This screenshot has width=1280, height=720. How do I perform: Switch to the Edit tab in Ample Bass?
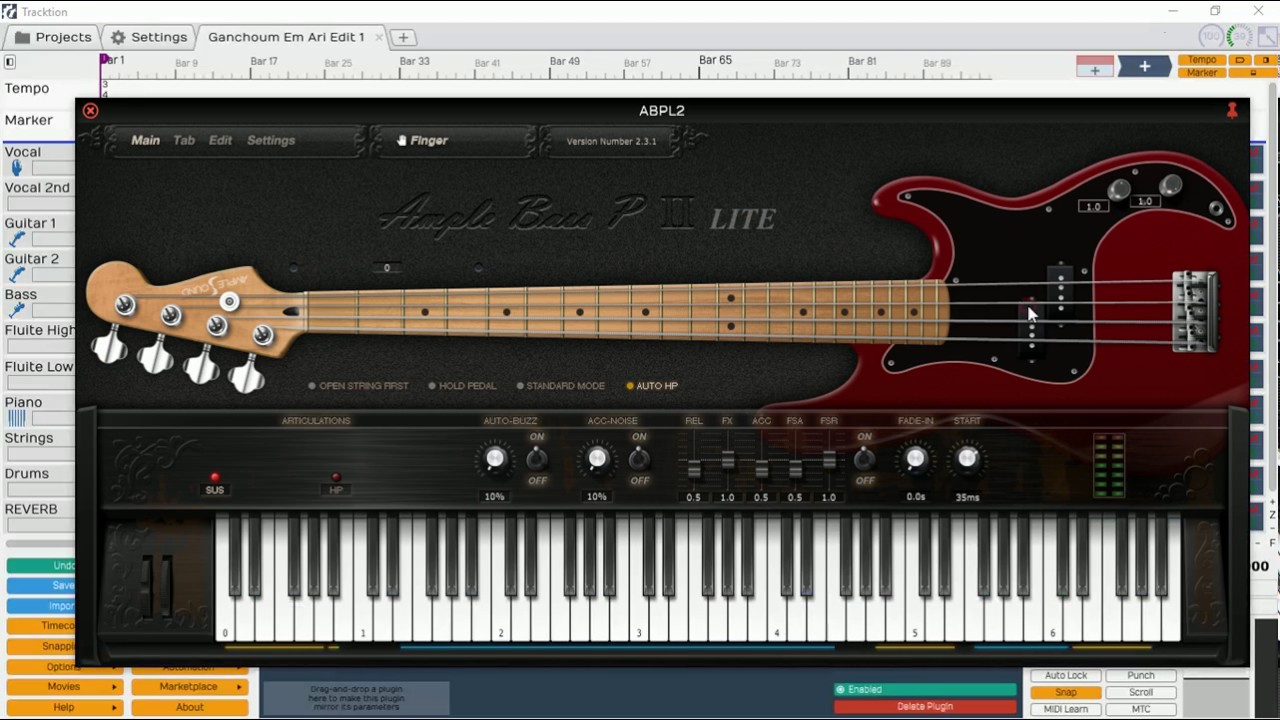(x=220, y=141)
